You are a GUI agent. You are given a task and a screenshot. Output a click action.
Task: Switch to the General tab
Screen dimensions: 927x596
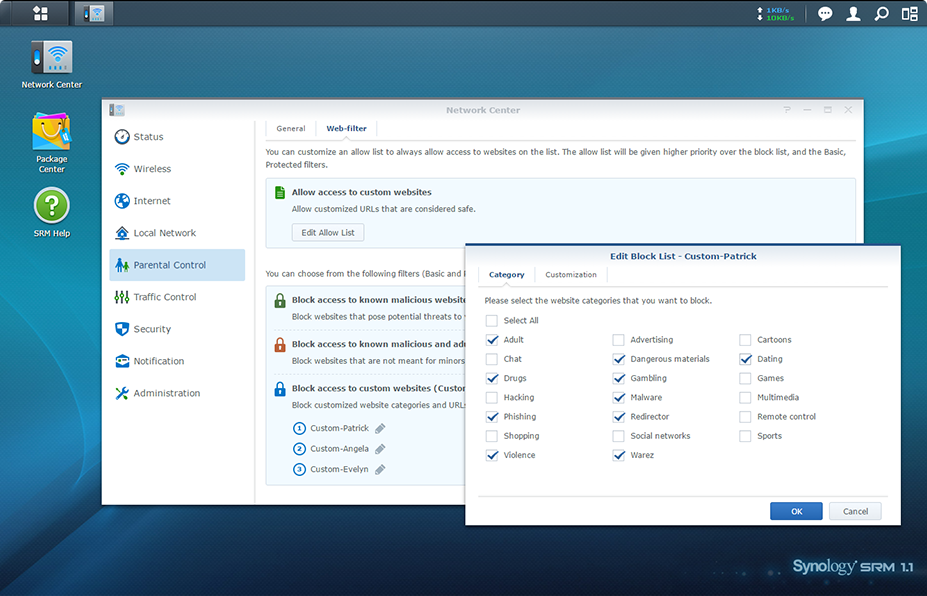click(290, 129)
